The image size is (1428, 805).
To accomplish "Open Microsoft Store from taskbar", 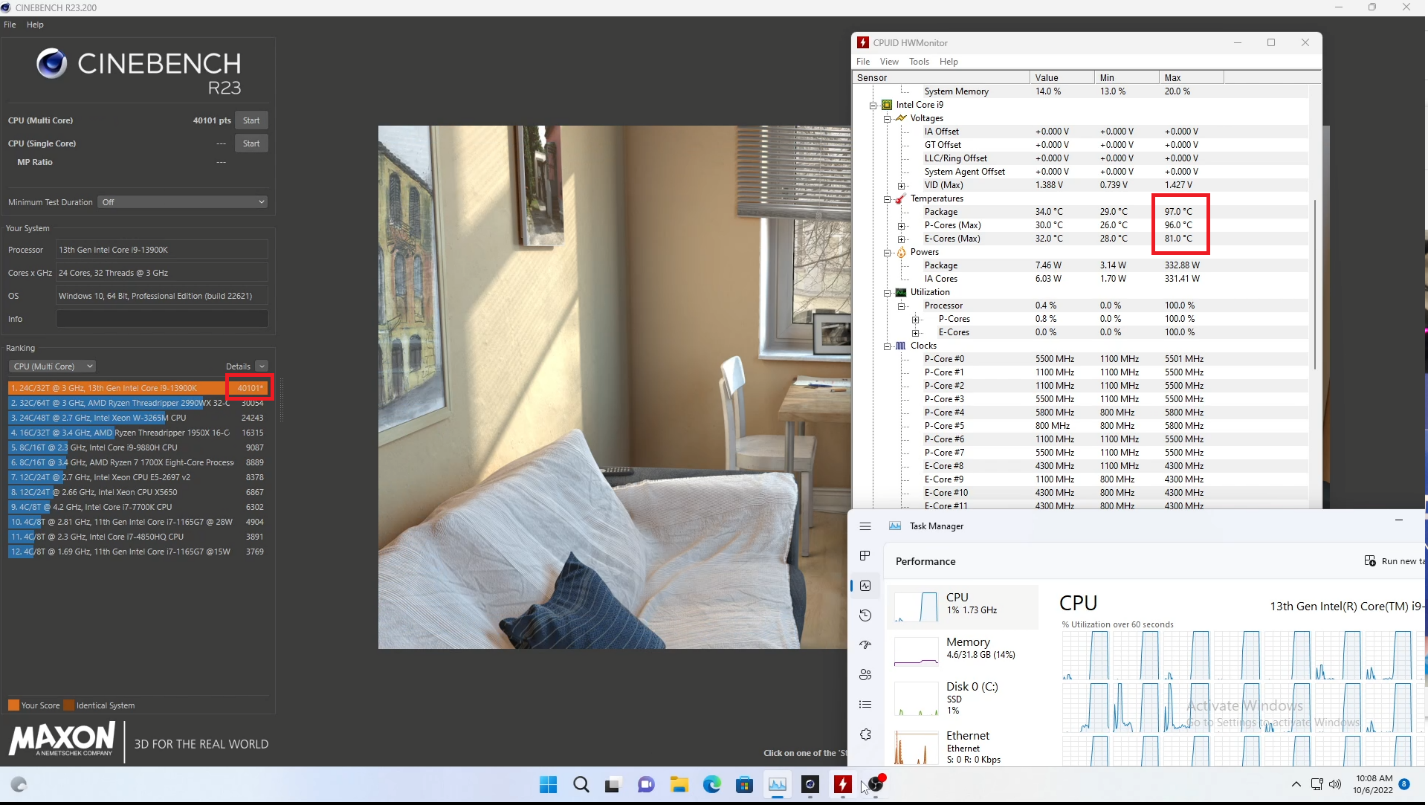I will point(744,785).
